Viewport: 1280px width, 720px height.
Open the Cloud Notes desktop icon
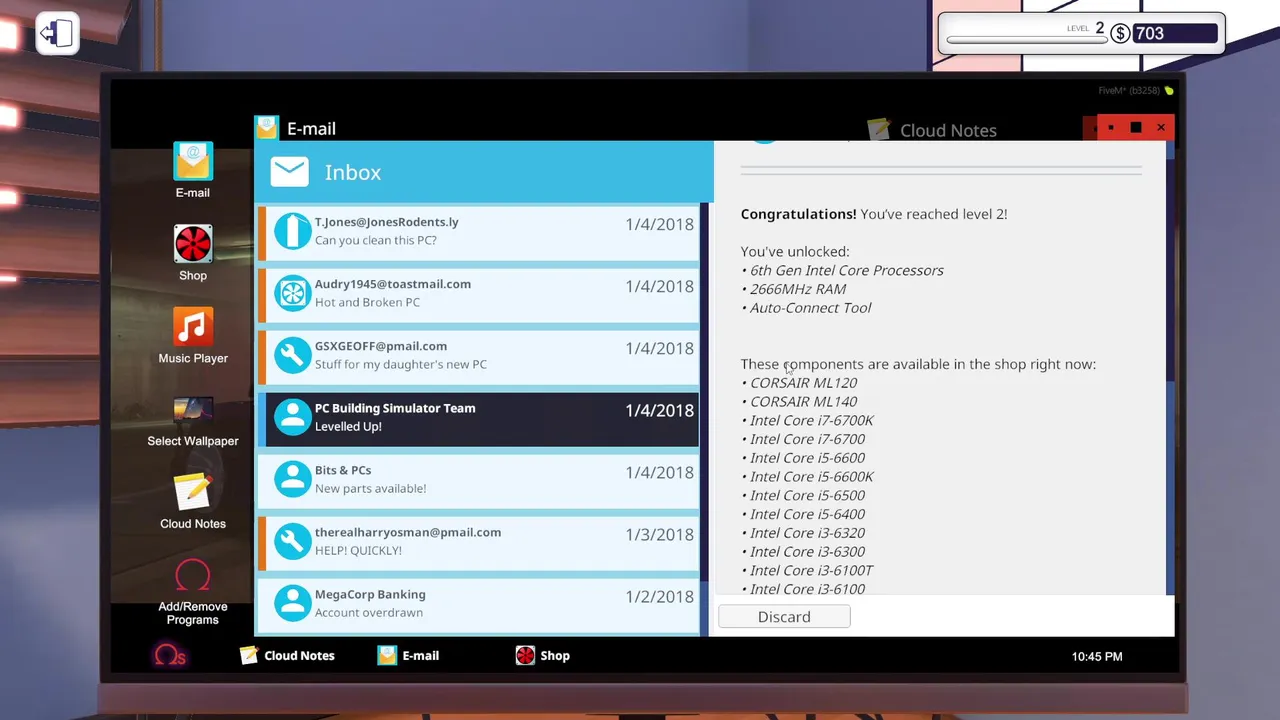pyautogui.click(x=193, y=502)
